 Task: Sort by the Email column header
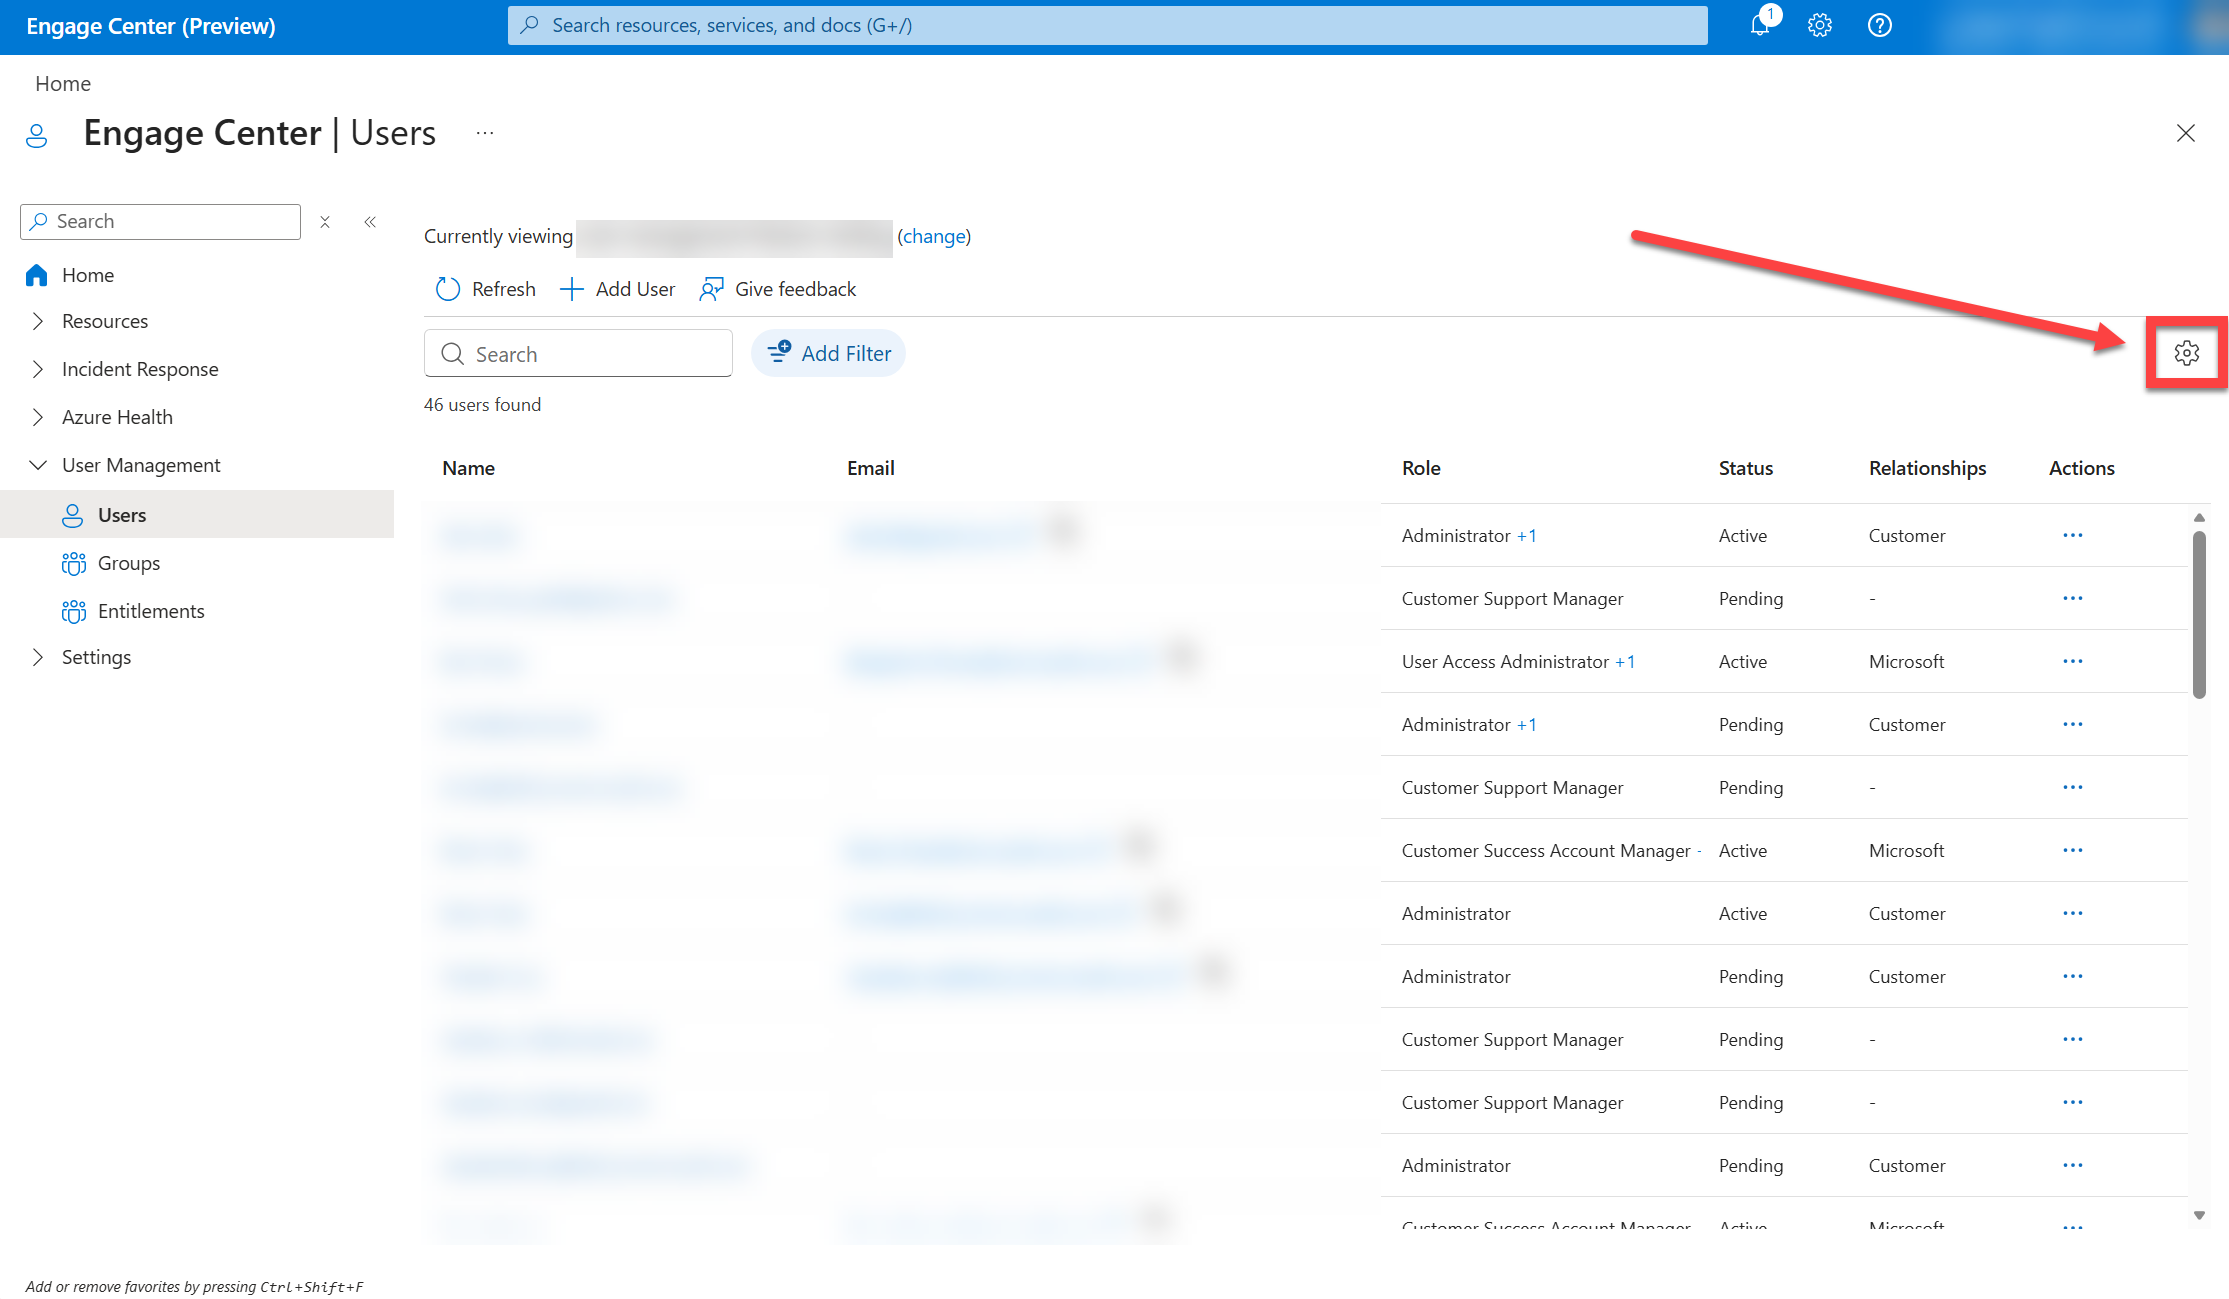point(871,468)
